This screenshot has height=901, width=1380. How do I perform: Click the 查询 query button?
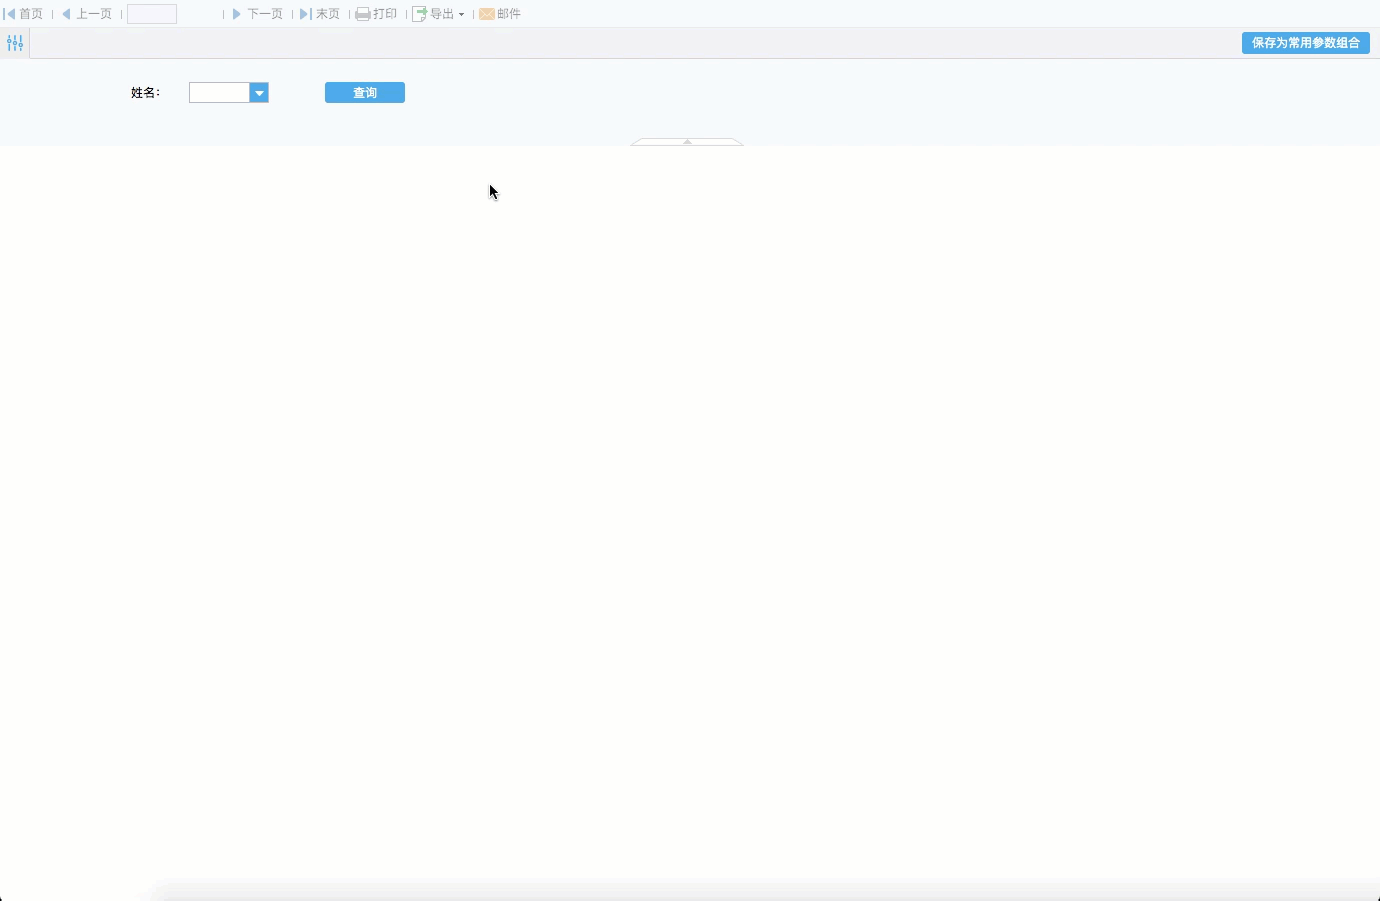click(365, 93)
